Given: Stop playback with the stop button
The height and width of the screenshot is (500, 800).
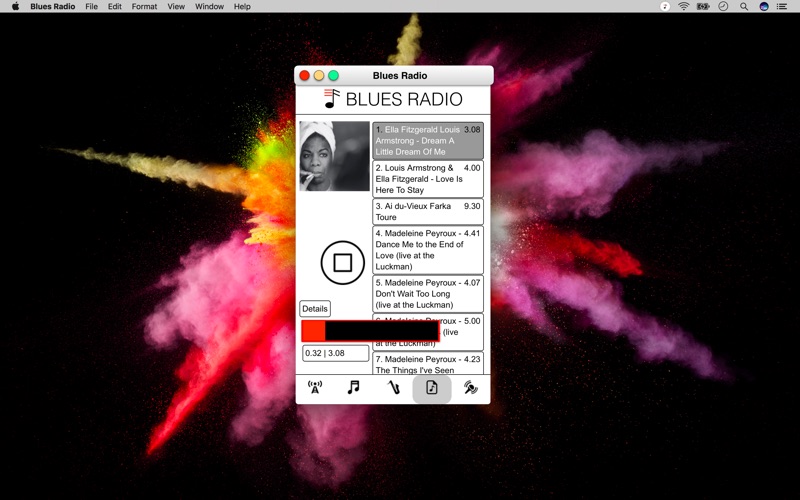Looking at the screenshot, I should click(342, 263).
